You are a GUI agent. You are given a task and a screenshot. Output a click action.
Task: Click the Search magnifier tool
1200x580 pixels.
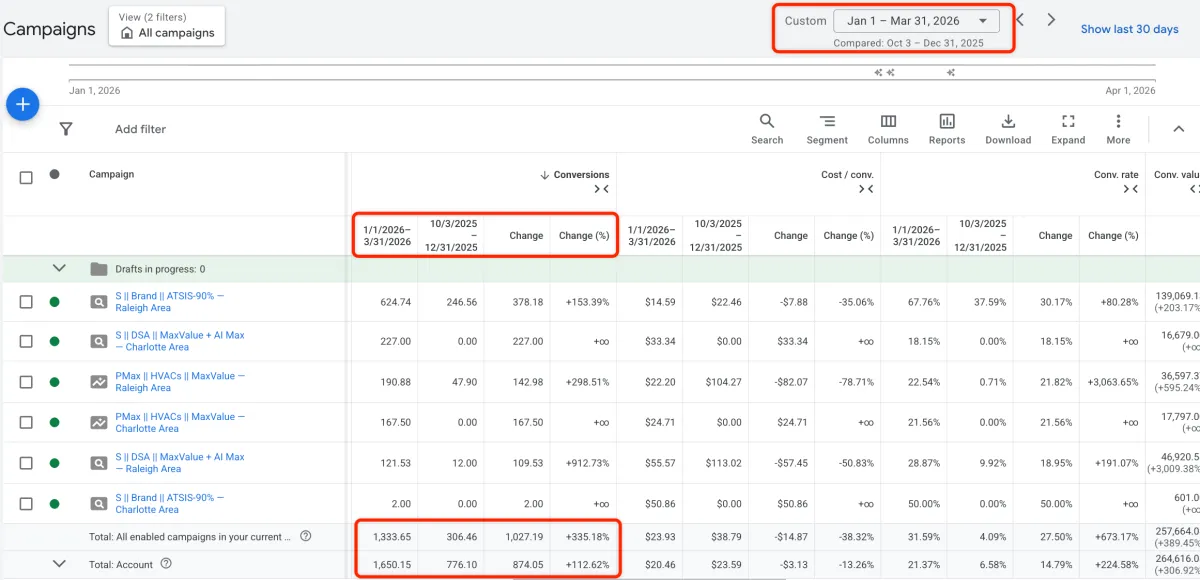(767, 129)
